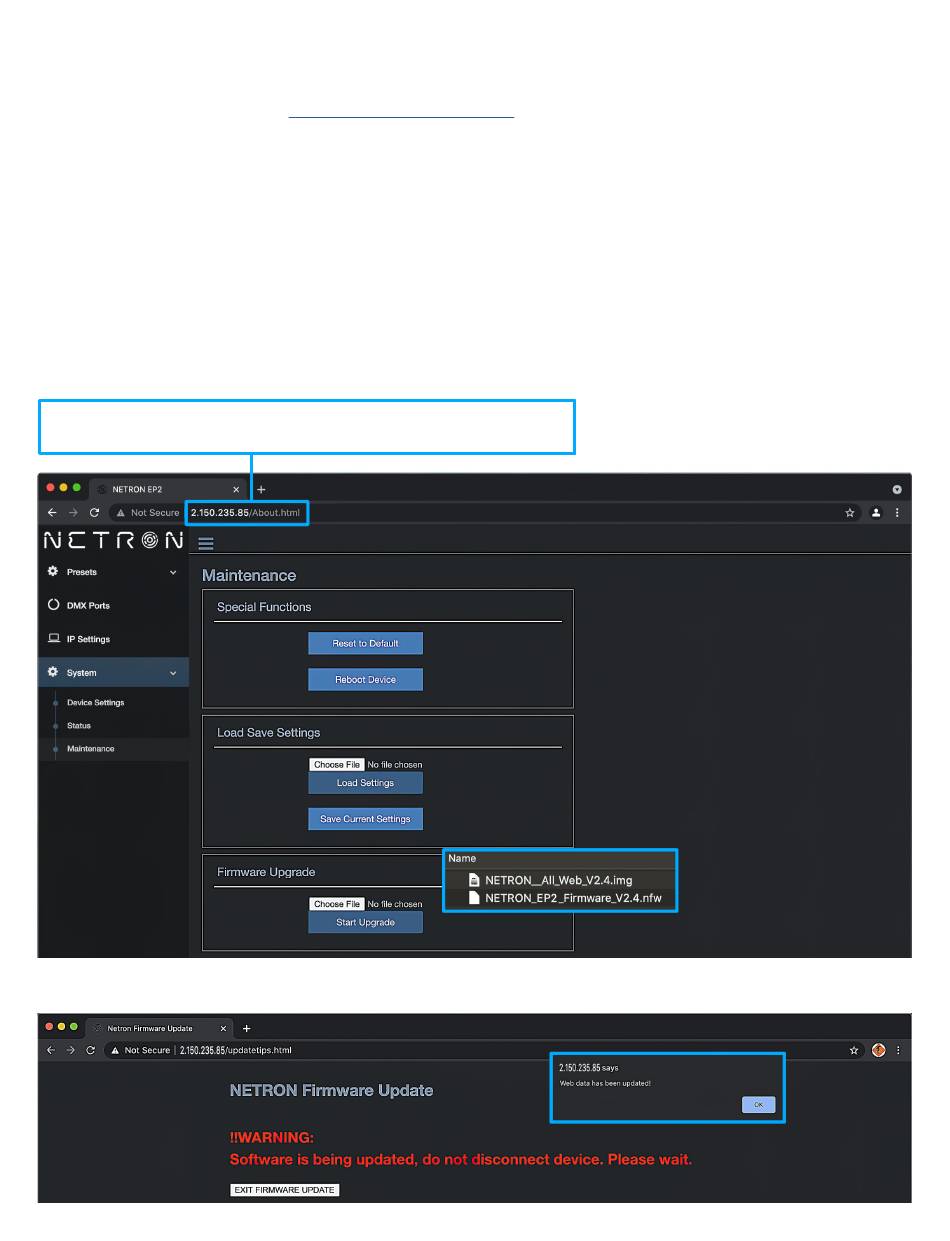Viewport: 950px width, 1241px height.
Task: Reload the NETRON EP2 About.html page
Action: (94, 512)
